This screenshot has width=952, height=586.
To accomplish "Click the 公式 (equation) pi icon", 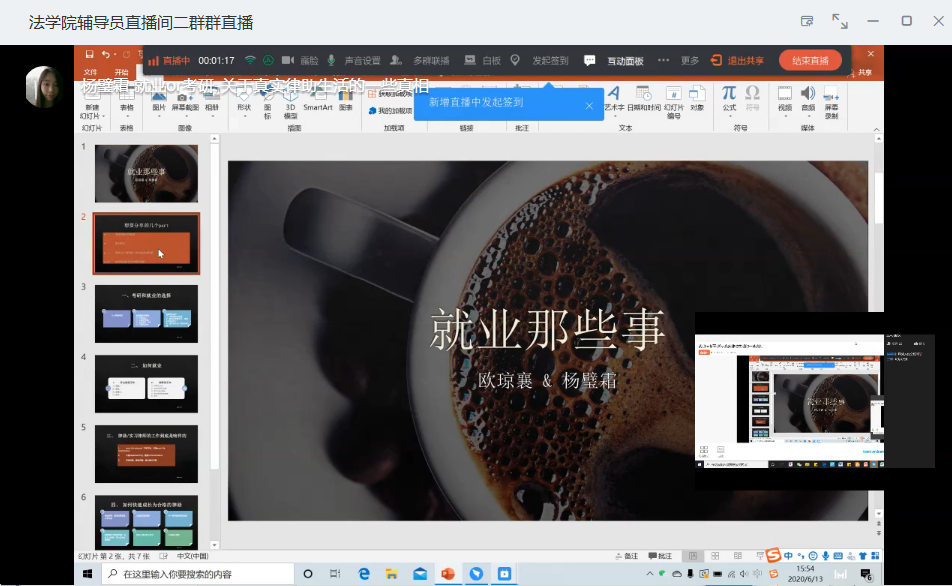I will pyautogui.click(x=729, y=98).
